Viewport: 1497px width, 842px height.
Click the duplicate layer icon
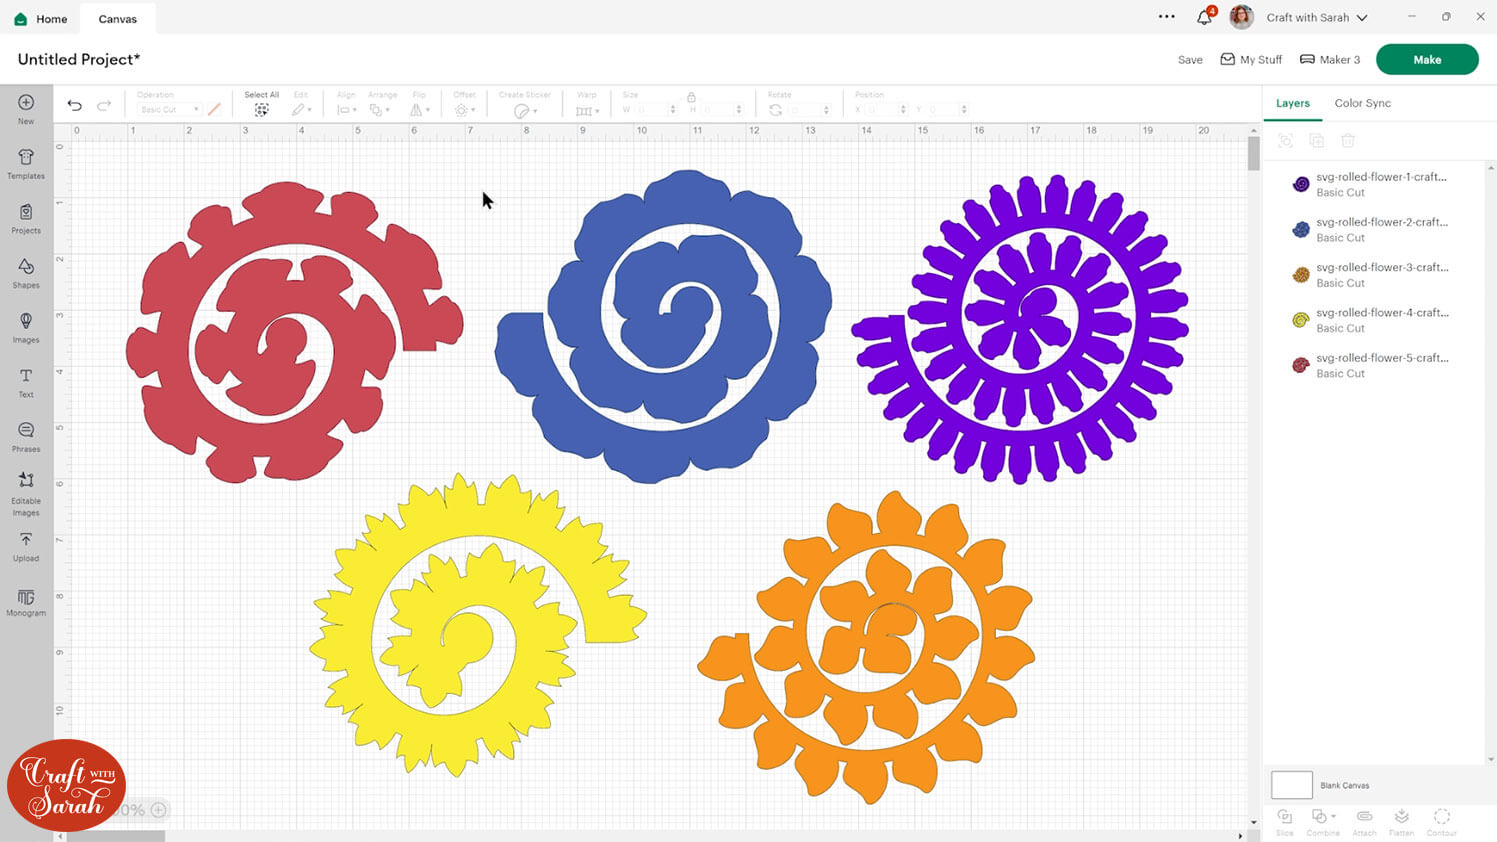1317,141
